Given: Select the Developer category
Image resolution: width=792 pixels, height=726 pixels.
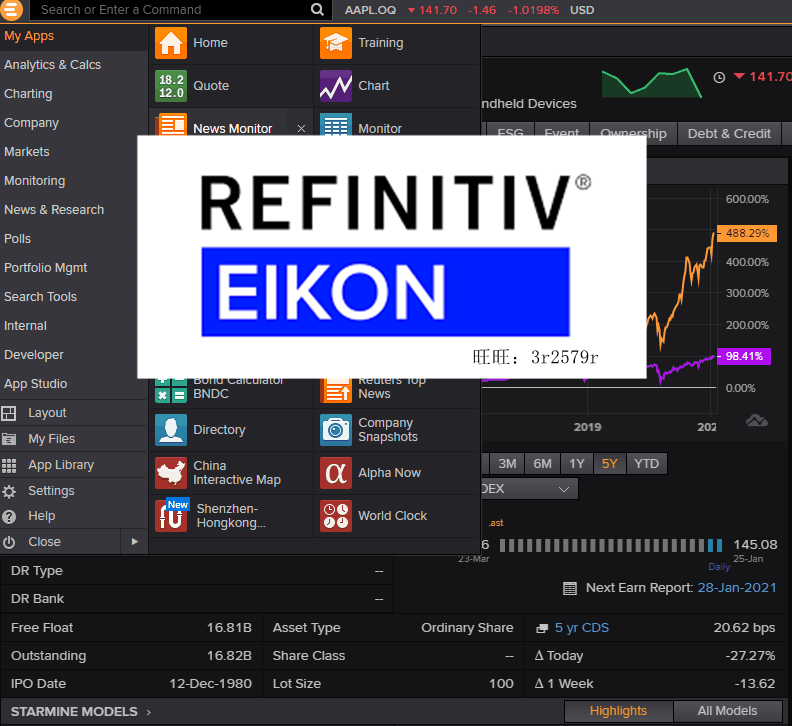Looking at the screenshot, I should point(34,355).
